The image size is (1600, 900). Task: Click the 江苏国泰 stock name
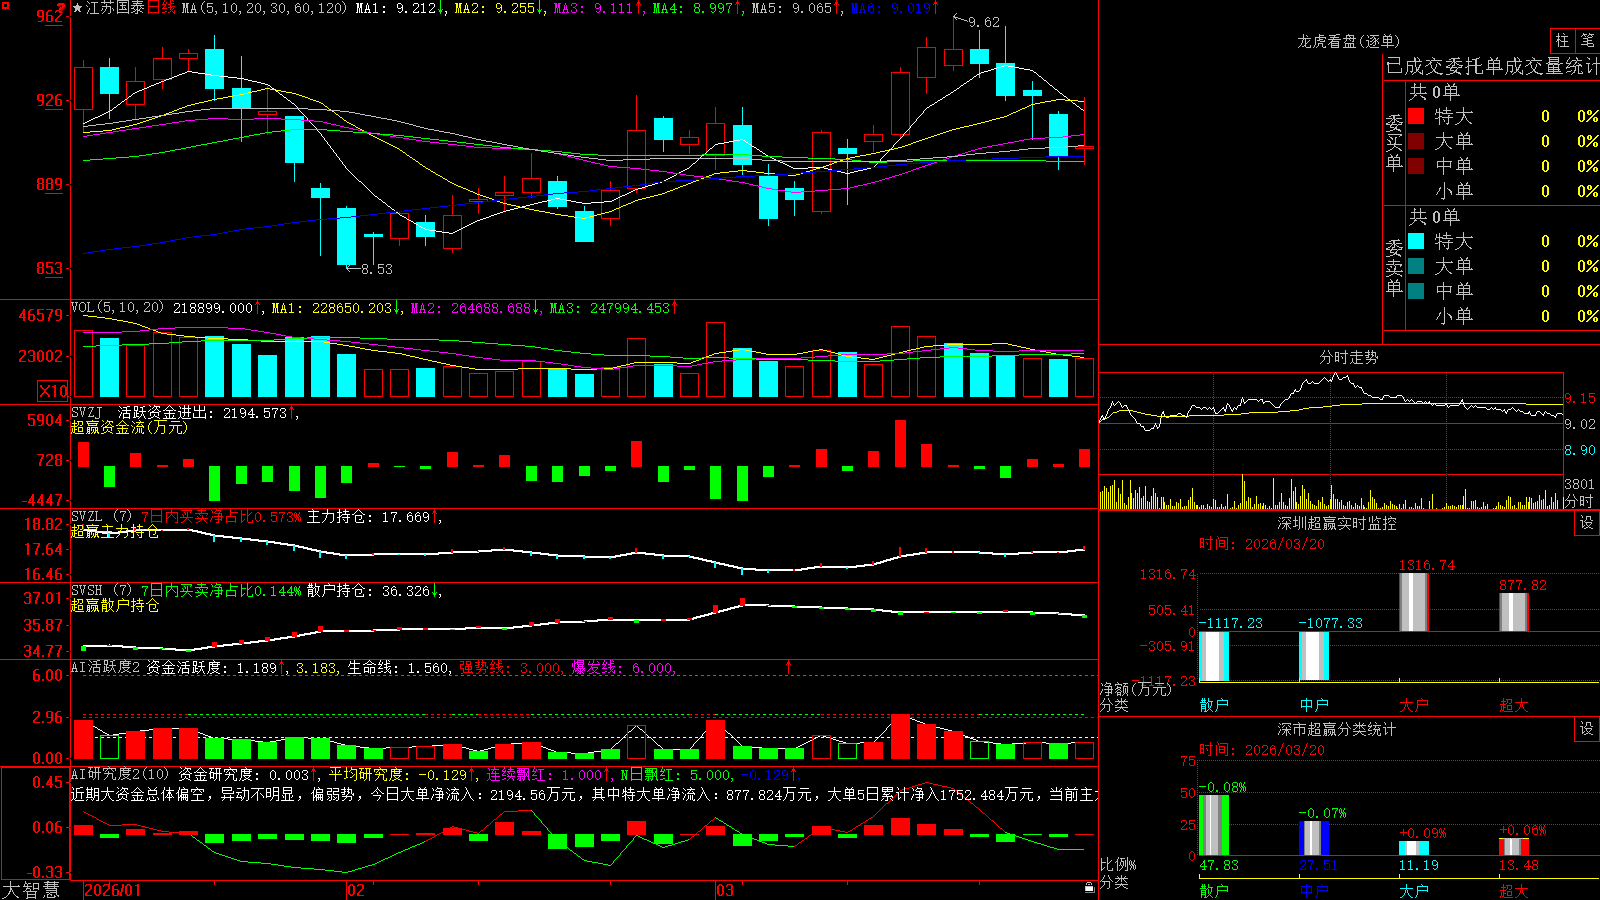pyautogui.click(x=115, y=8)
